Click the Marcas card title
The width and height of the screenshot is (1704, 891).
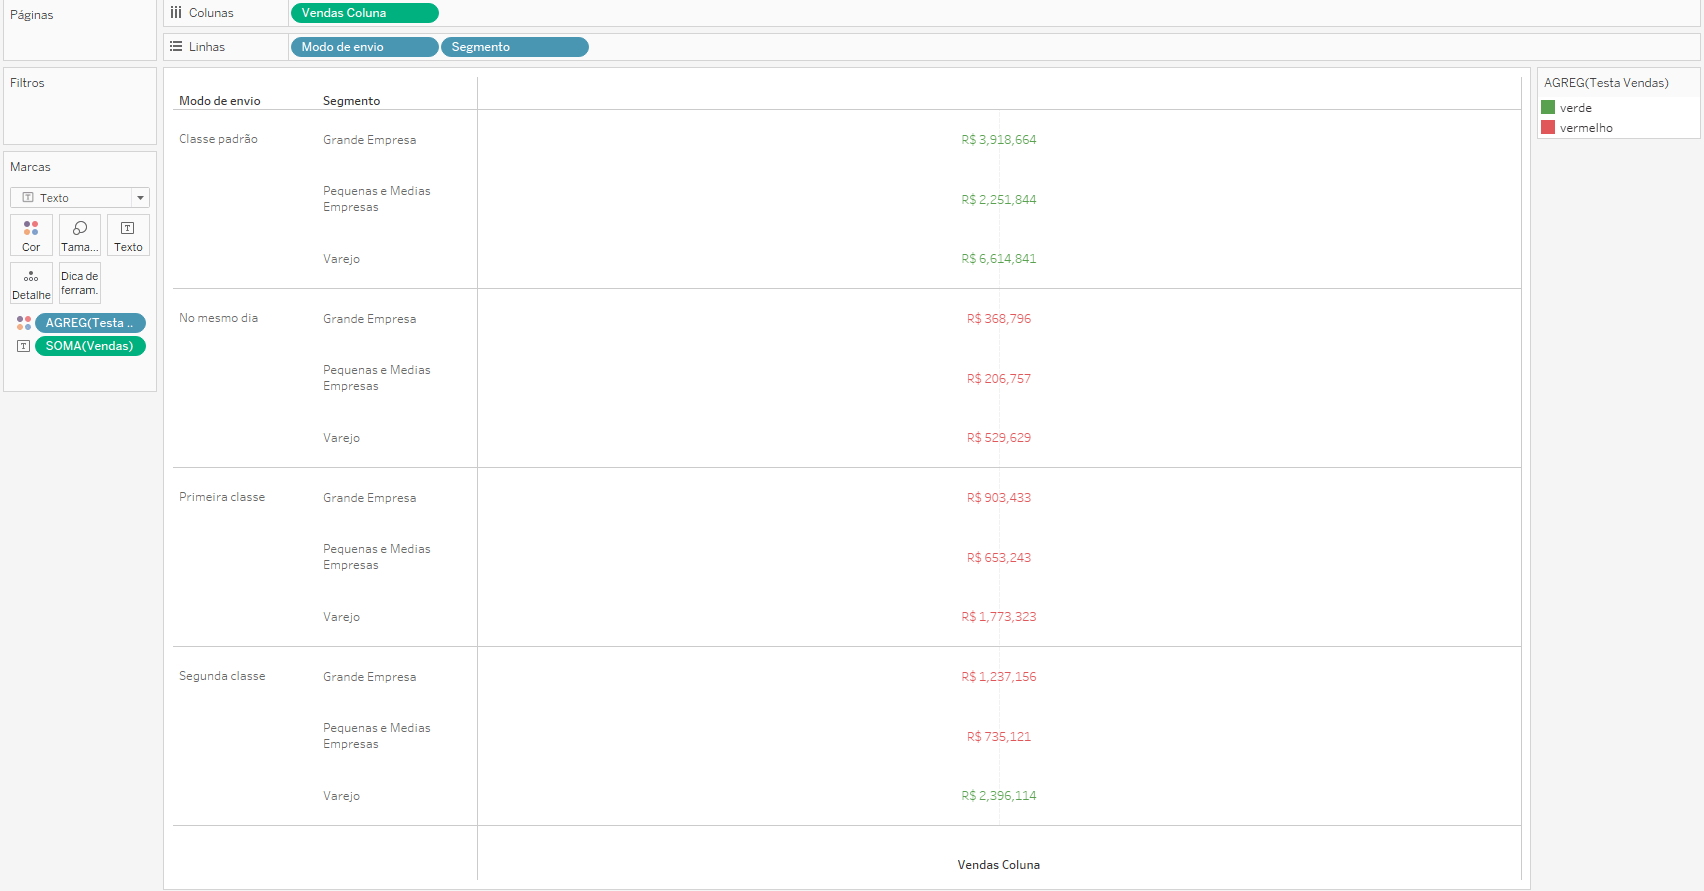click(30, 167)
